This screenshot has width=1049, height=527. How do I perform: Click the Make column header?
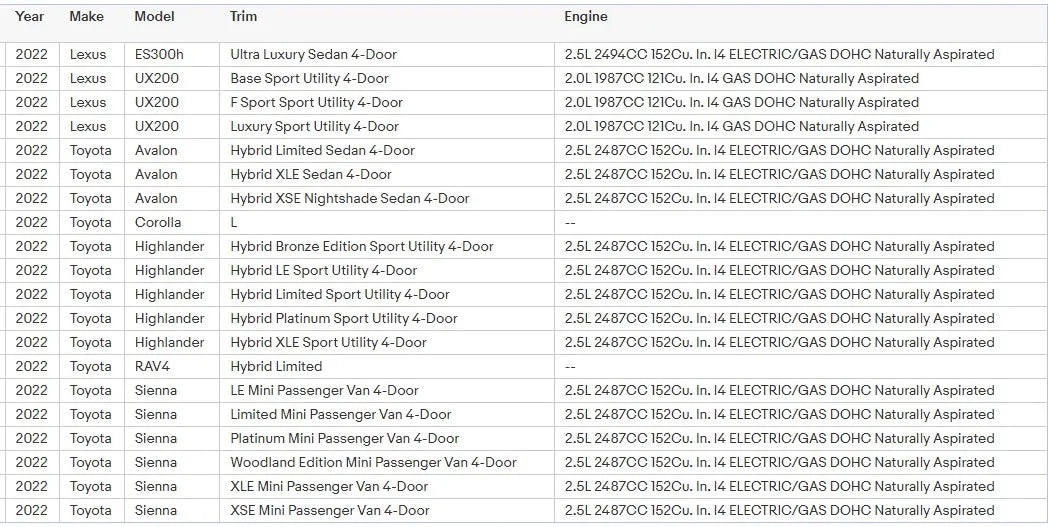(x=86, y=16)
